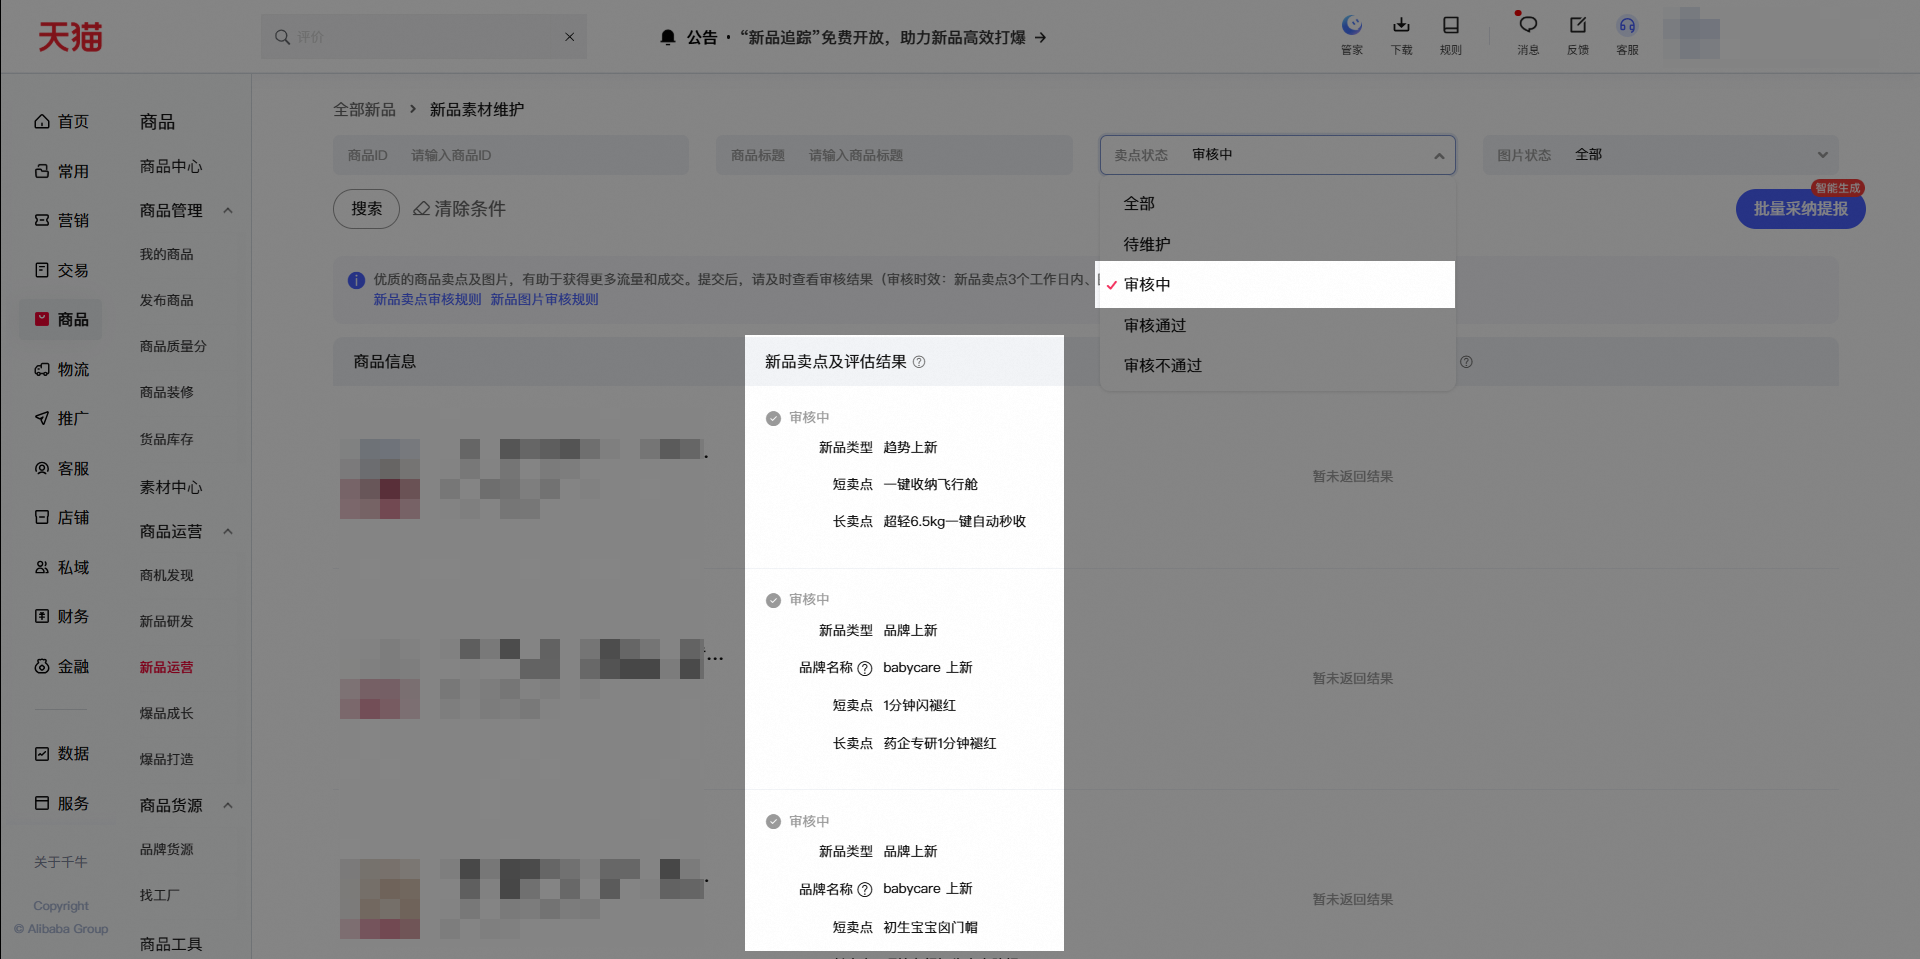
Task: Click the 批量采纳提报 button
Action: 1800,209
